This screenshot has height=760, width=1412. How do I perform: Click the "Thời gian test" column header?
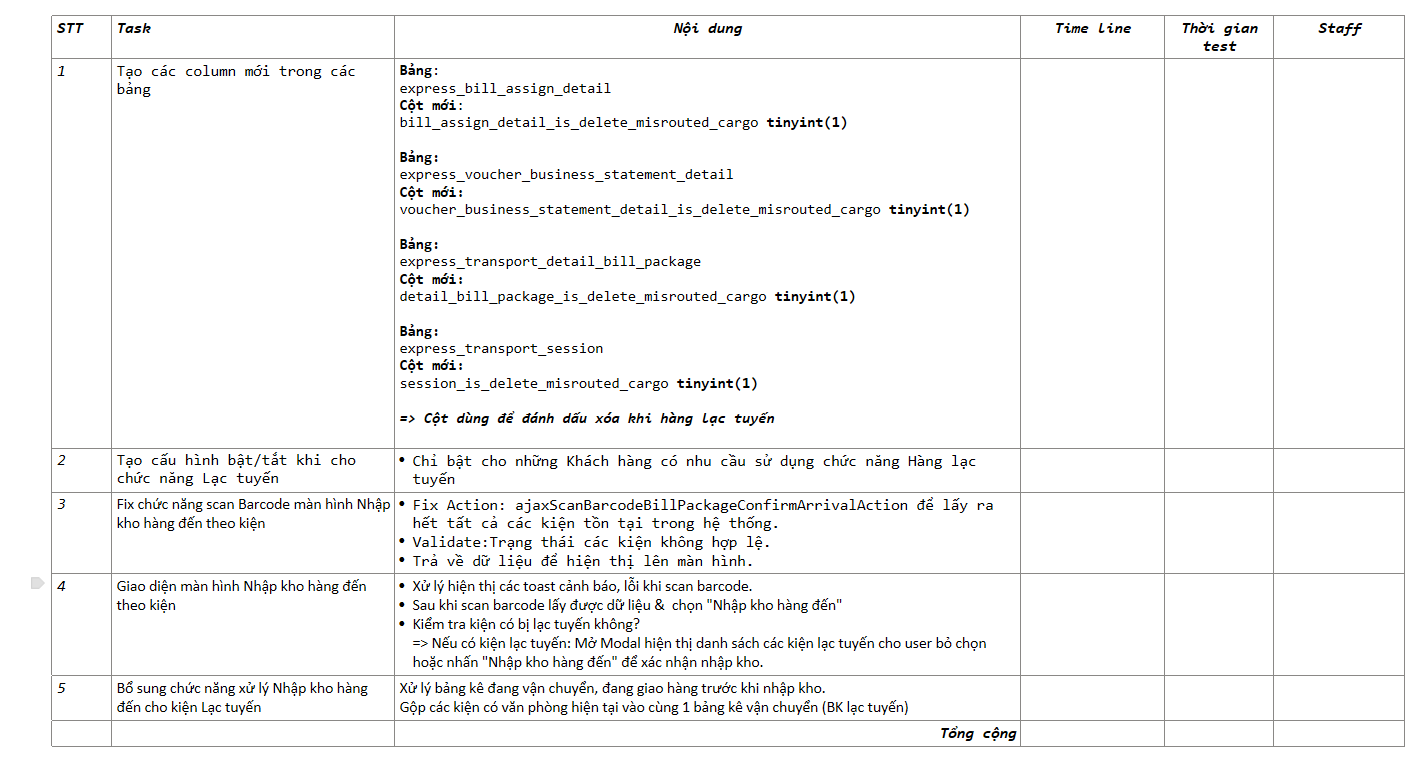[x=1219, y=37]
